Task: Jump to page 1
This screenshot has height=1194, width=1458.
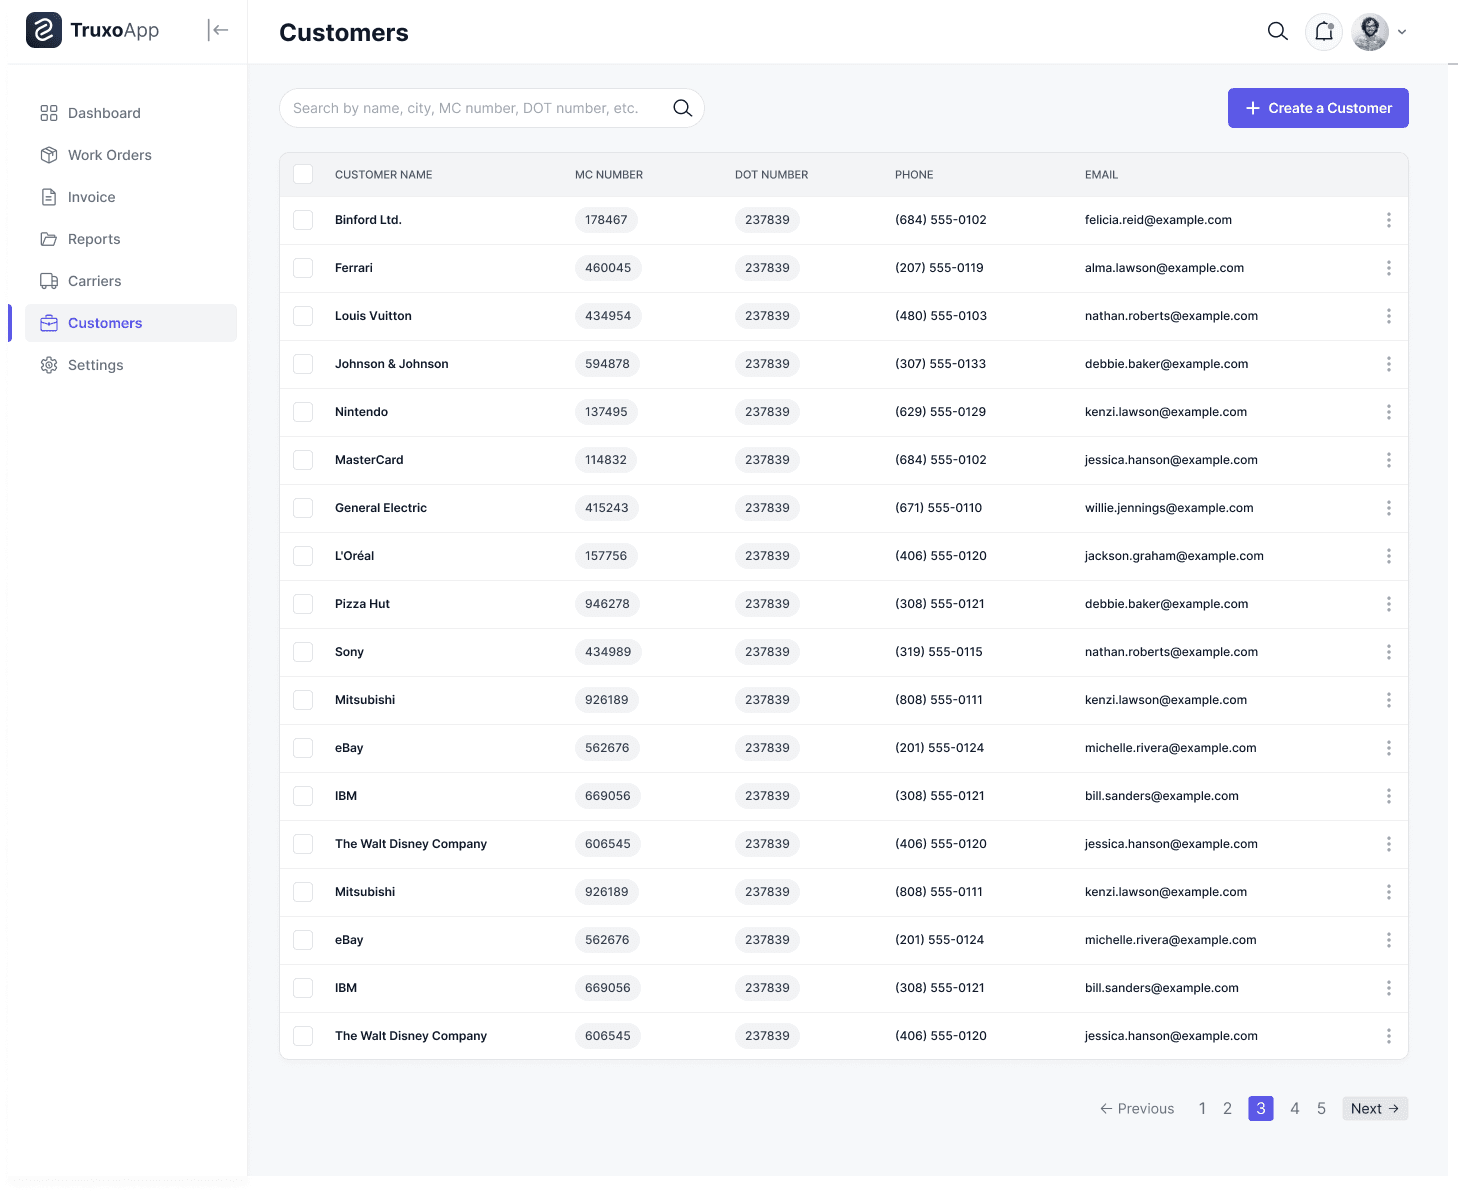Action: click(x=1202, y=1108)
